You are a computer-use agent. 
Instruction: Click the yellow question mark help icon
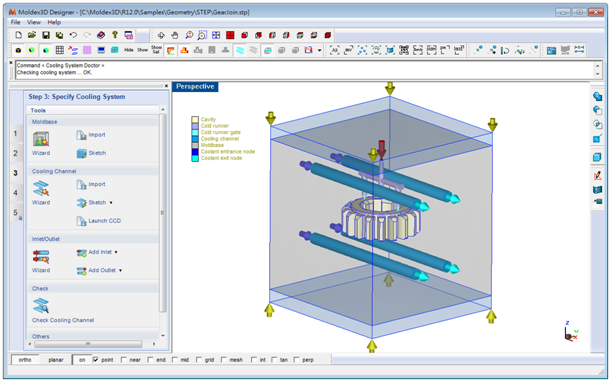[115, 35]
